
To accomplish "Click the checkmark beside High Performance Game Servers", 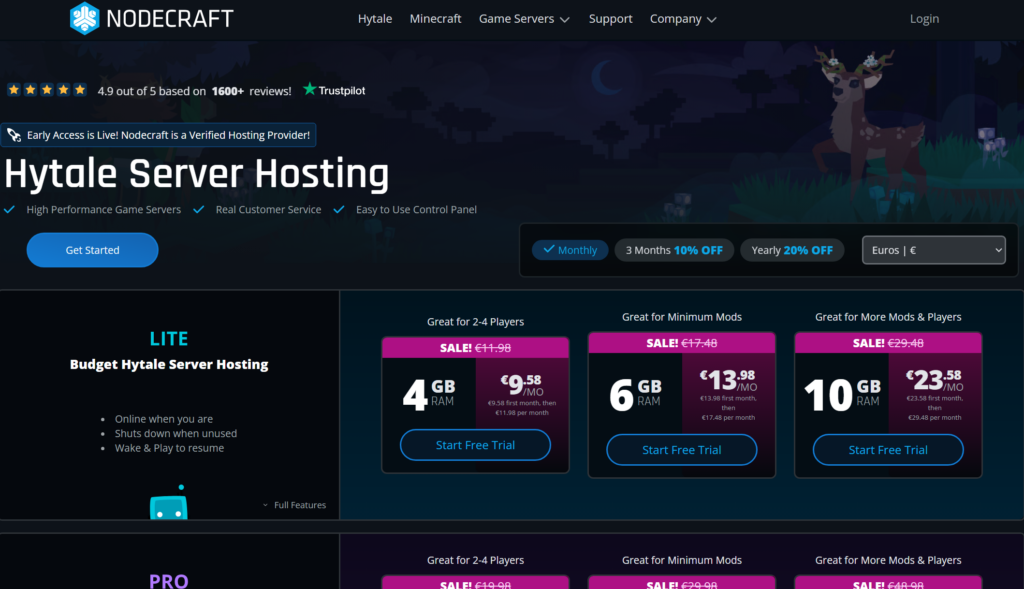I will pyautogui.click(x=9, y=210).
